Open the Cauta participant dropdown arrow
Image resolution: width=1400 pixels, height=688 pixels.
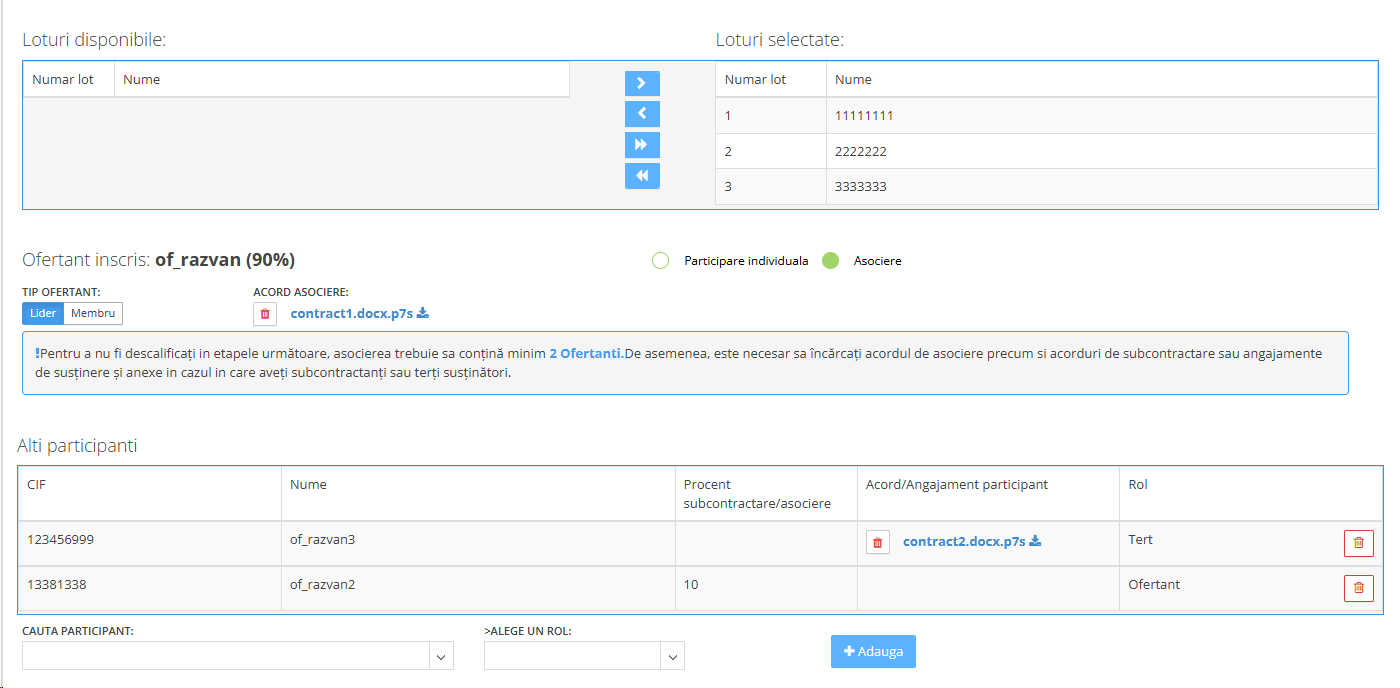click(441, 656)
